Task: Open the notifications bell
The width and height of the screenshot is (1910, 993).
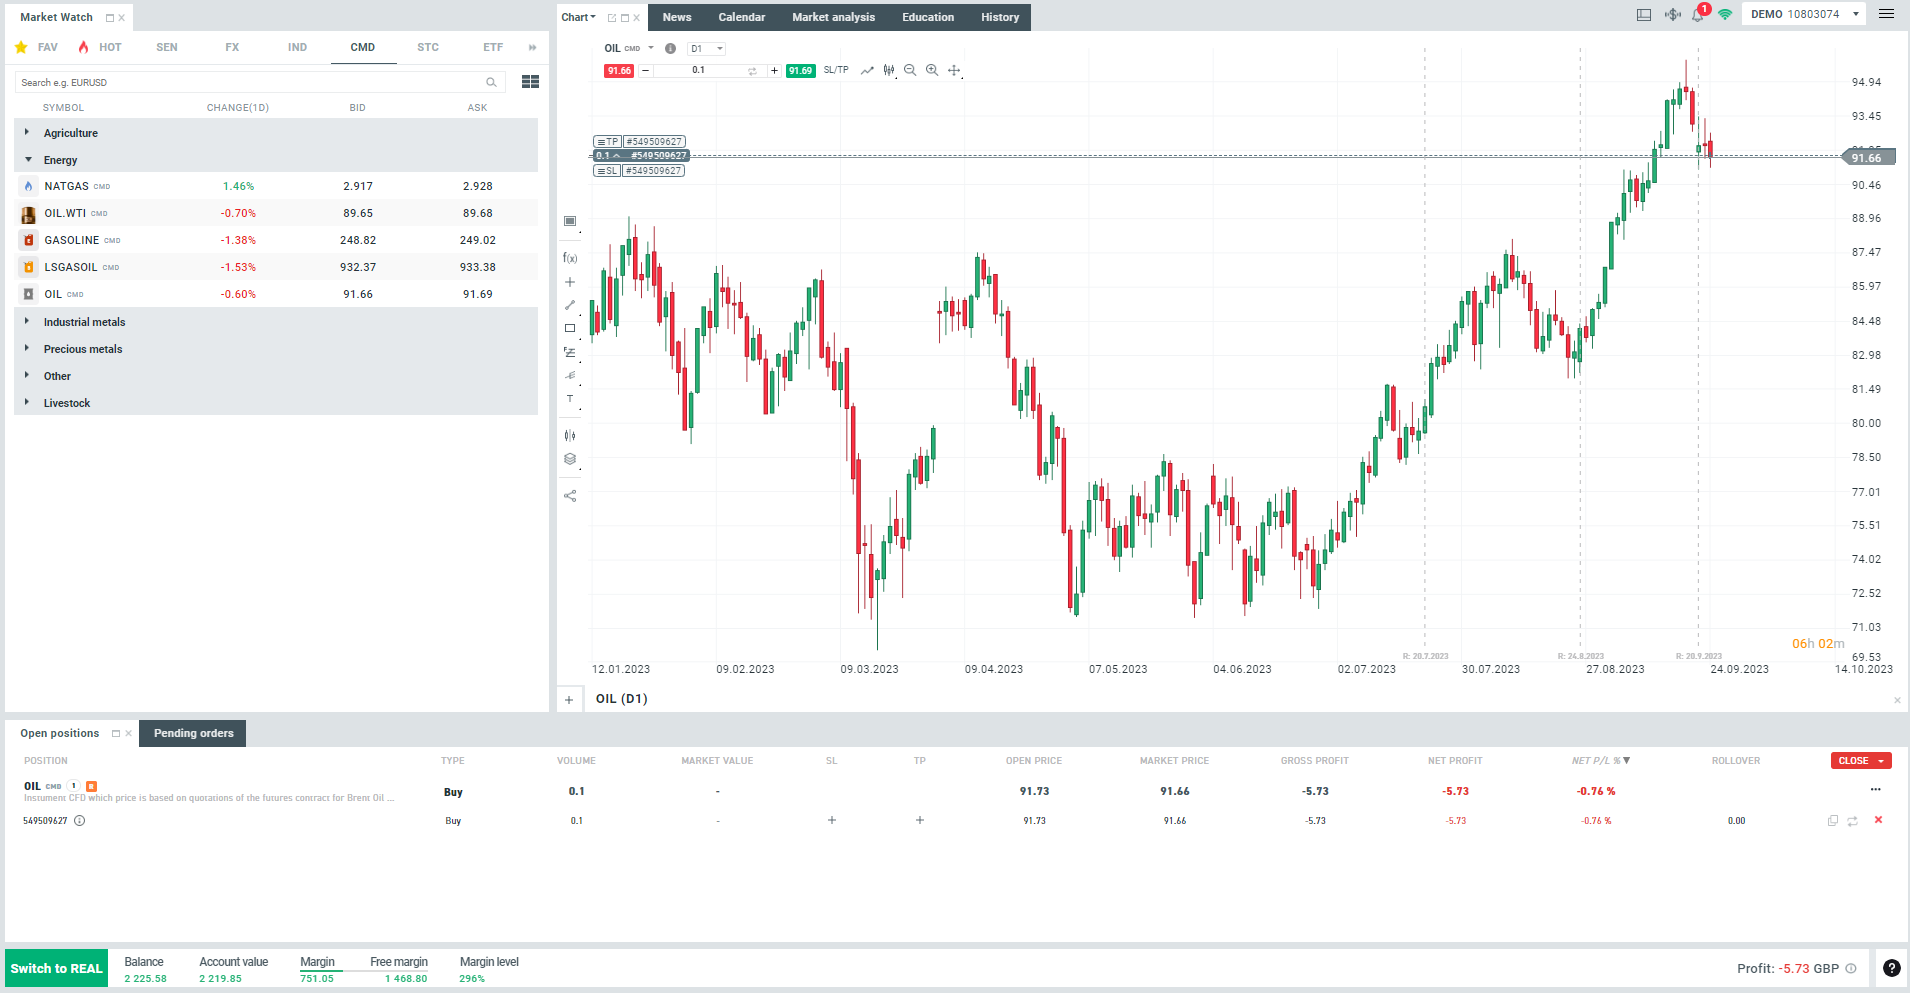Action: pos(1698,15)
